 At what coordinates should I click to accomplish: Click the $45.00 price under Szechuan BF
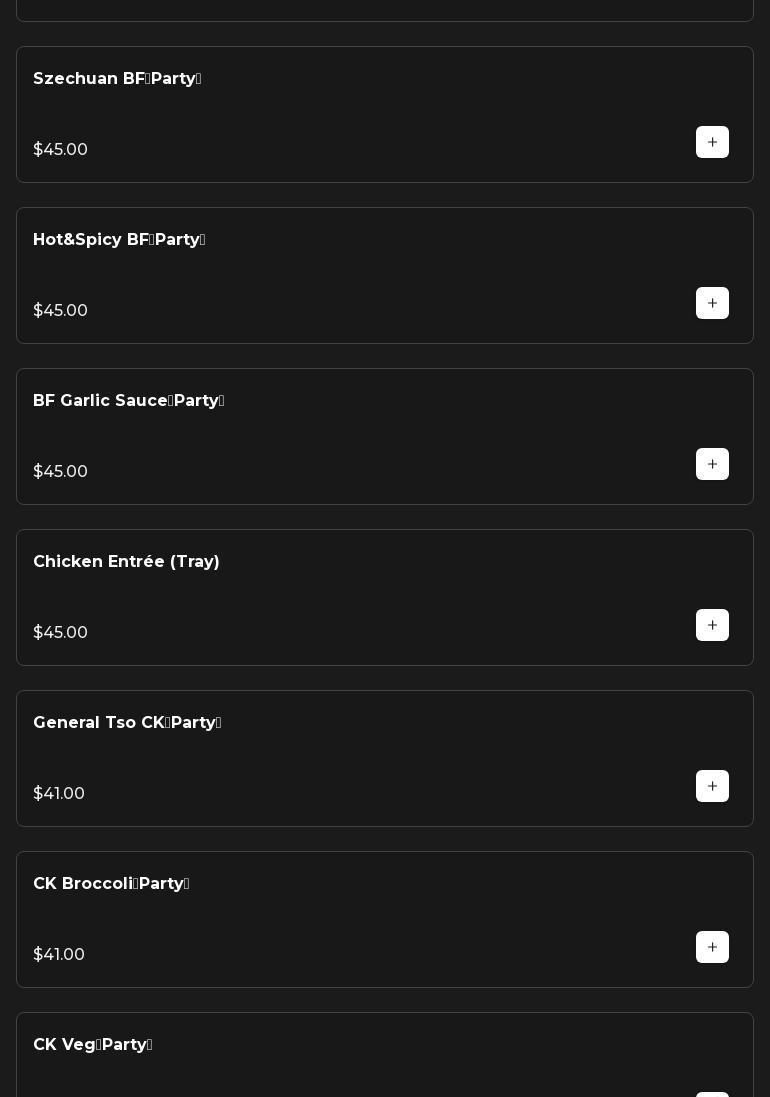[60, 150]
